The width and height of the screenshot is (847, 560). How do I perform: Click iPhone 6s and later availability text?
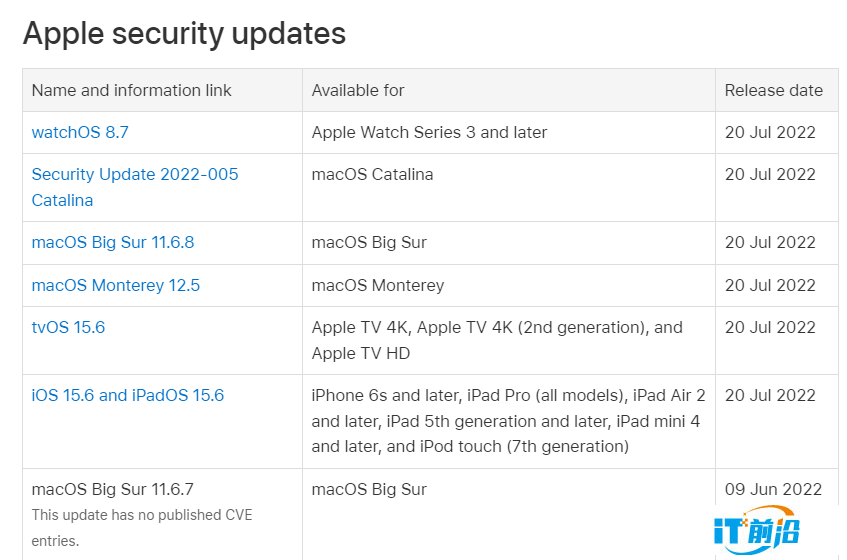(x=508, y=421)
